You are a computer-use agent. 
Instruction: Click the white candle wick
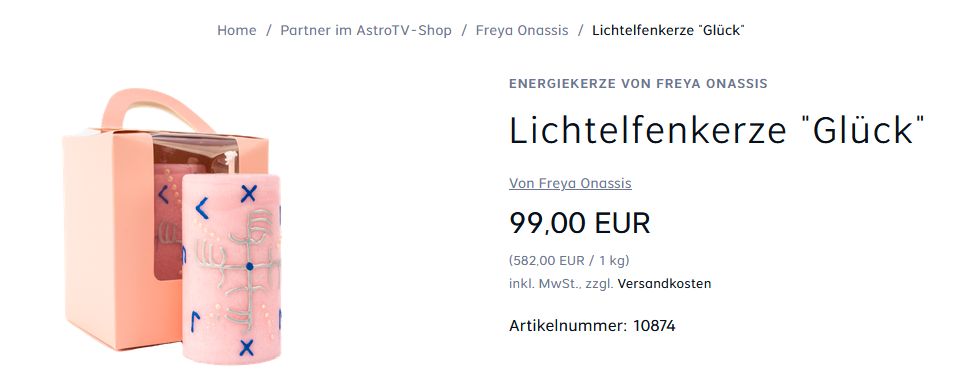(x=233, y=160)
